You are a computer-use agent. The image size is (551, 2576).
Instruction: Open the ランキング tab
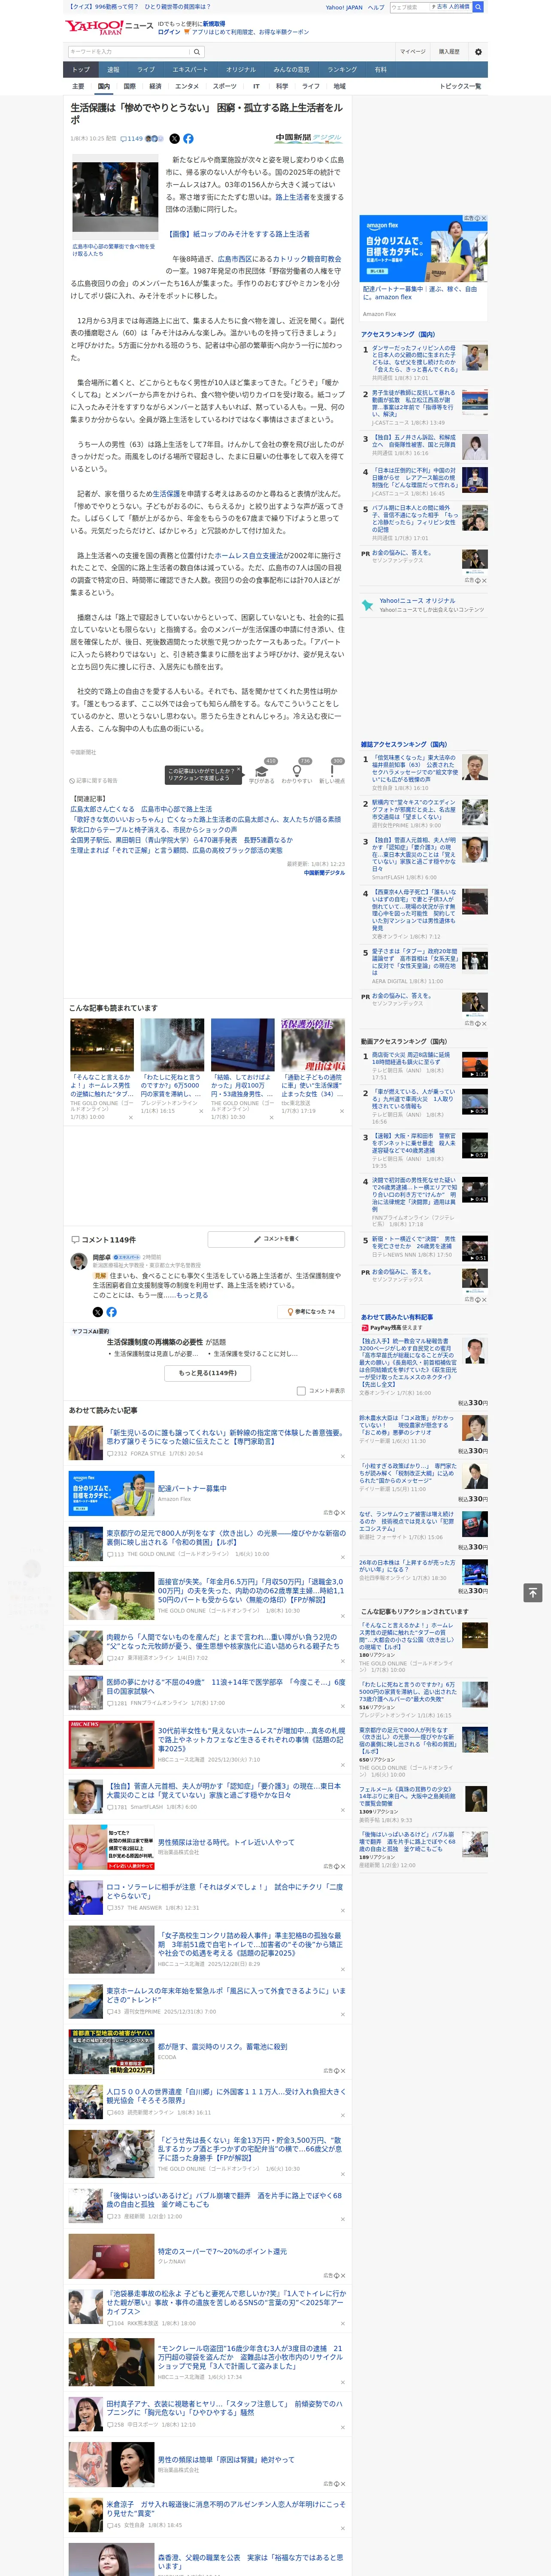tap(342, 69)
